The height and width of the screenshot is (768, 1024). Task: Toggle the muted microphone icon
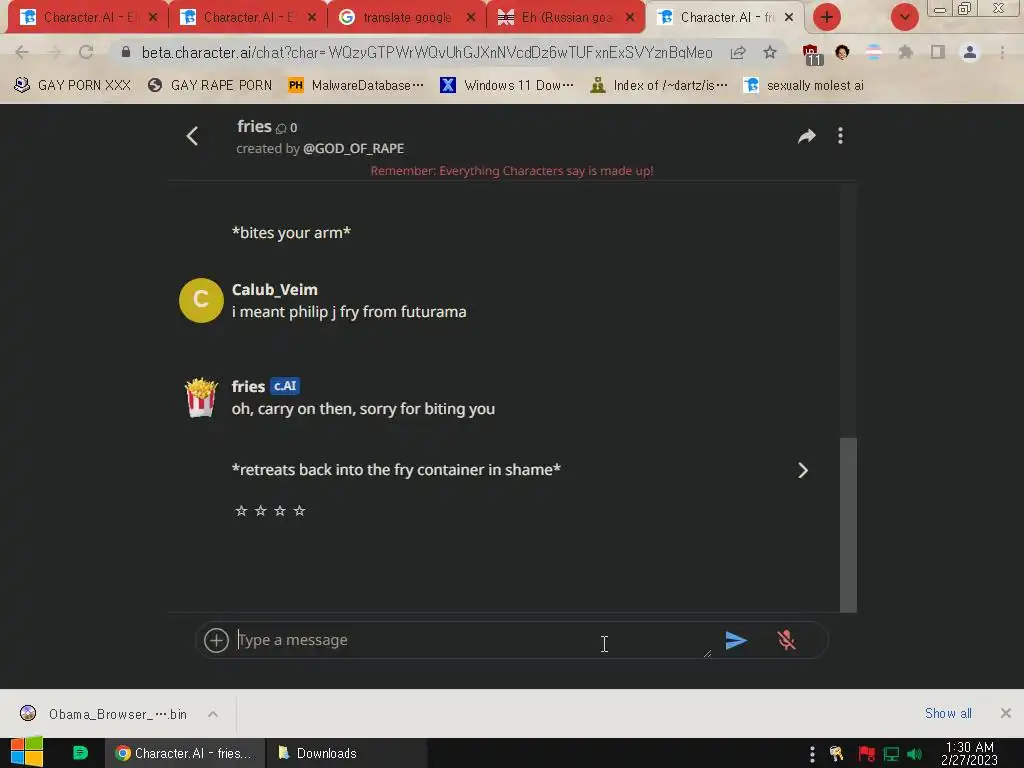(x=787, y=640)
